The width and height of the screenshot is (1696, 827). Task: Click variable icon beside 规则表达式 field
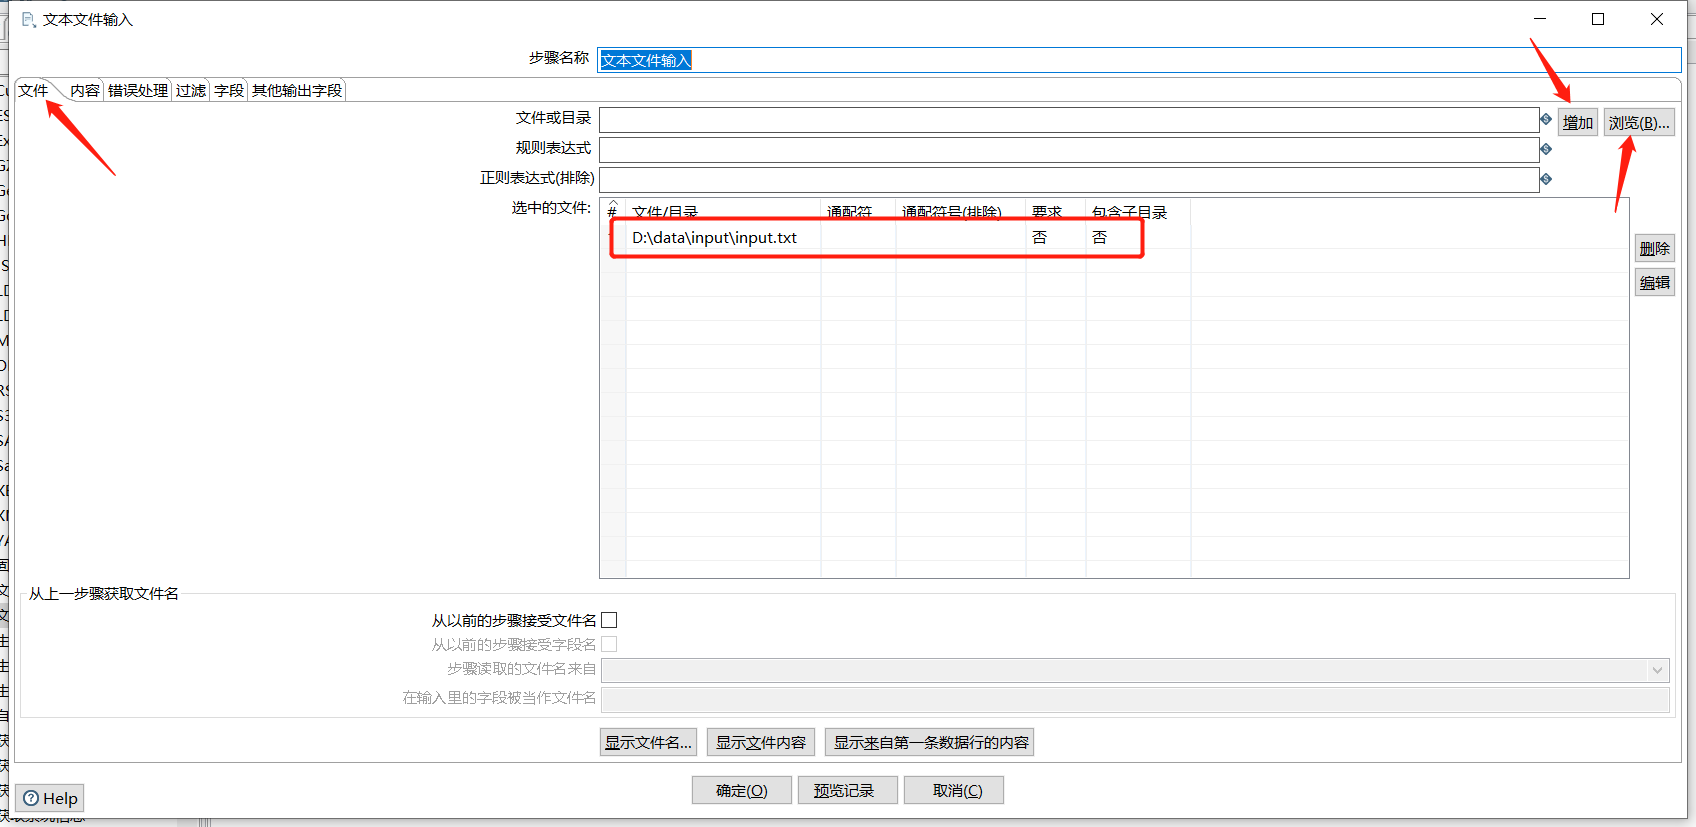point(1546,149)
